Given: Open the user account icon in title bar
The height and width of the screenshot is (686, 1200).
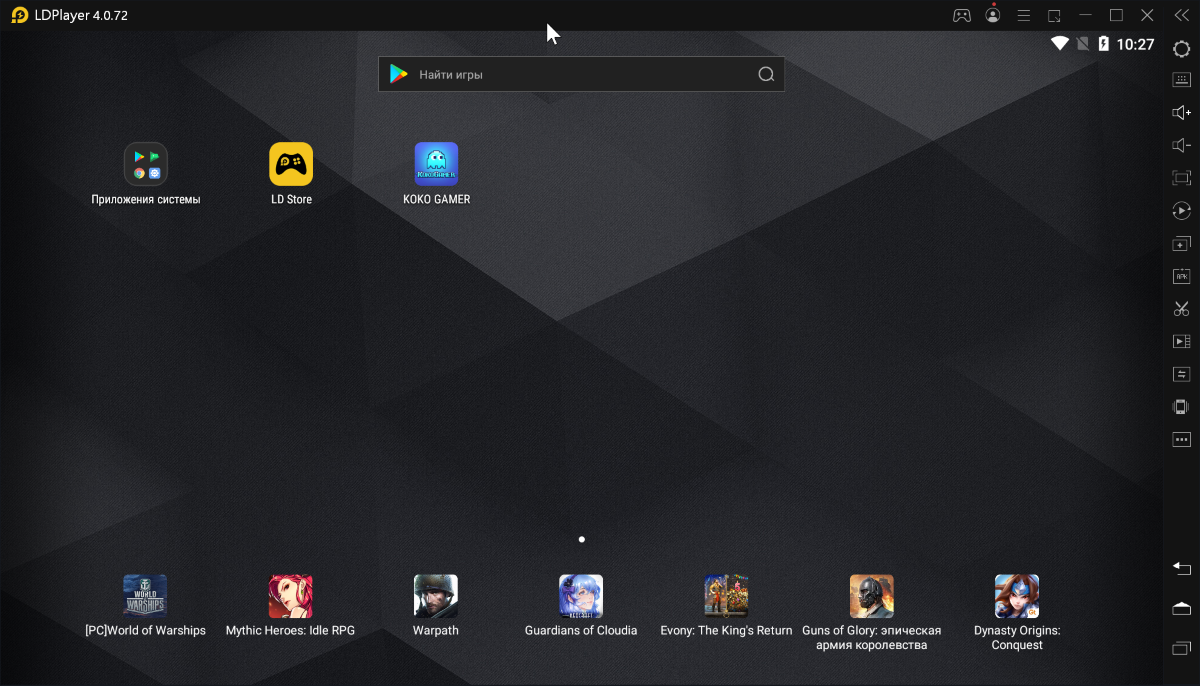Looking at the screenshot, I should [992, 15].
